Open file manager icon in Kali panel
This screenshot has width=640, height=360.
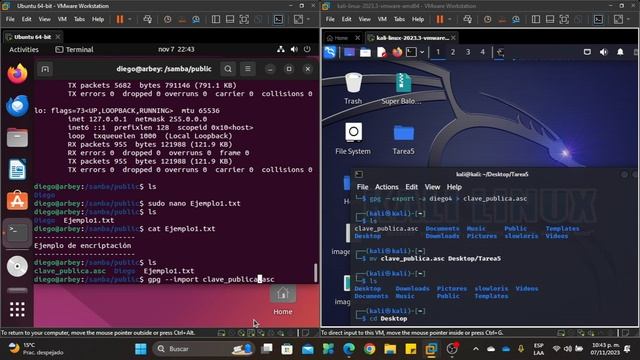pos(365,52)
